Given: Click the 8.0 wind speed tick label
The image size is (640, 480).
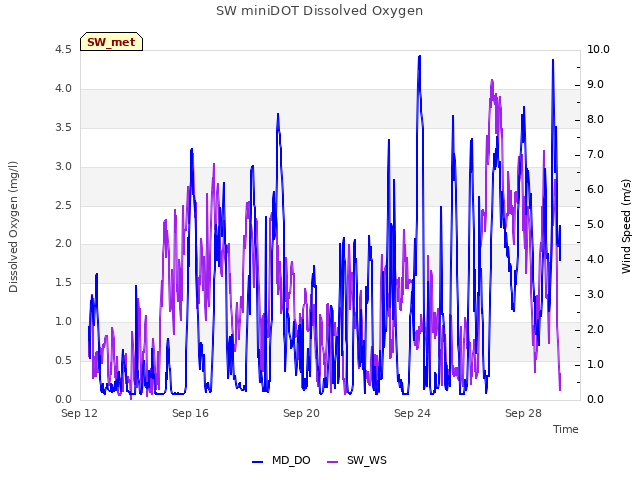Looking at the screenshot, I should (x=596, y=120).
